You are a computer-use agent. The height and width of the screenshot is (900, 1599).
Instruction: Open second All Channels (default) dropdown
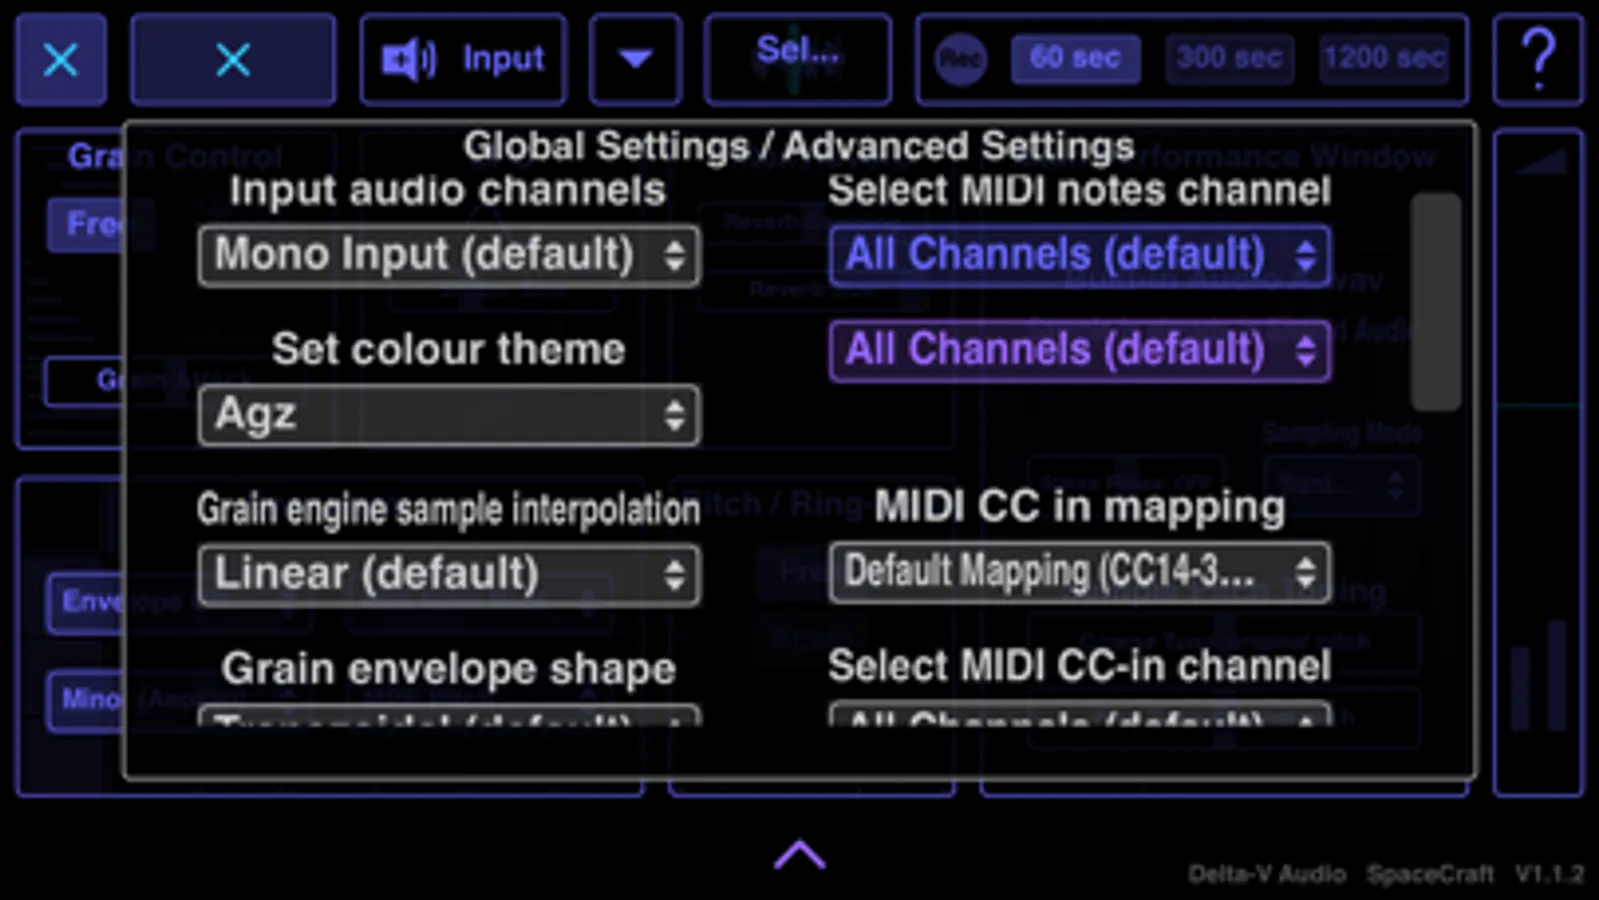tap(1080, 351)
